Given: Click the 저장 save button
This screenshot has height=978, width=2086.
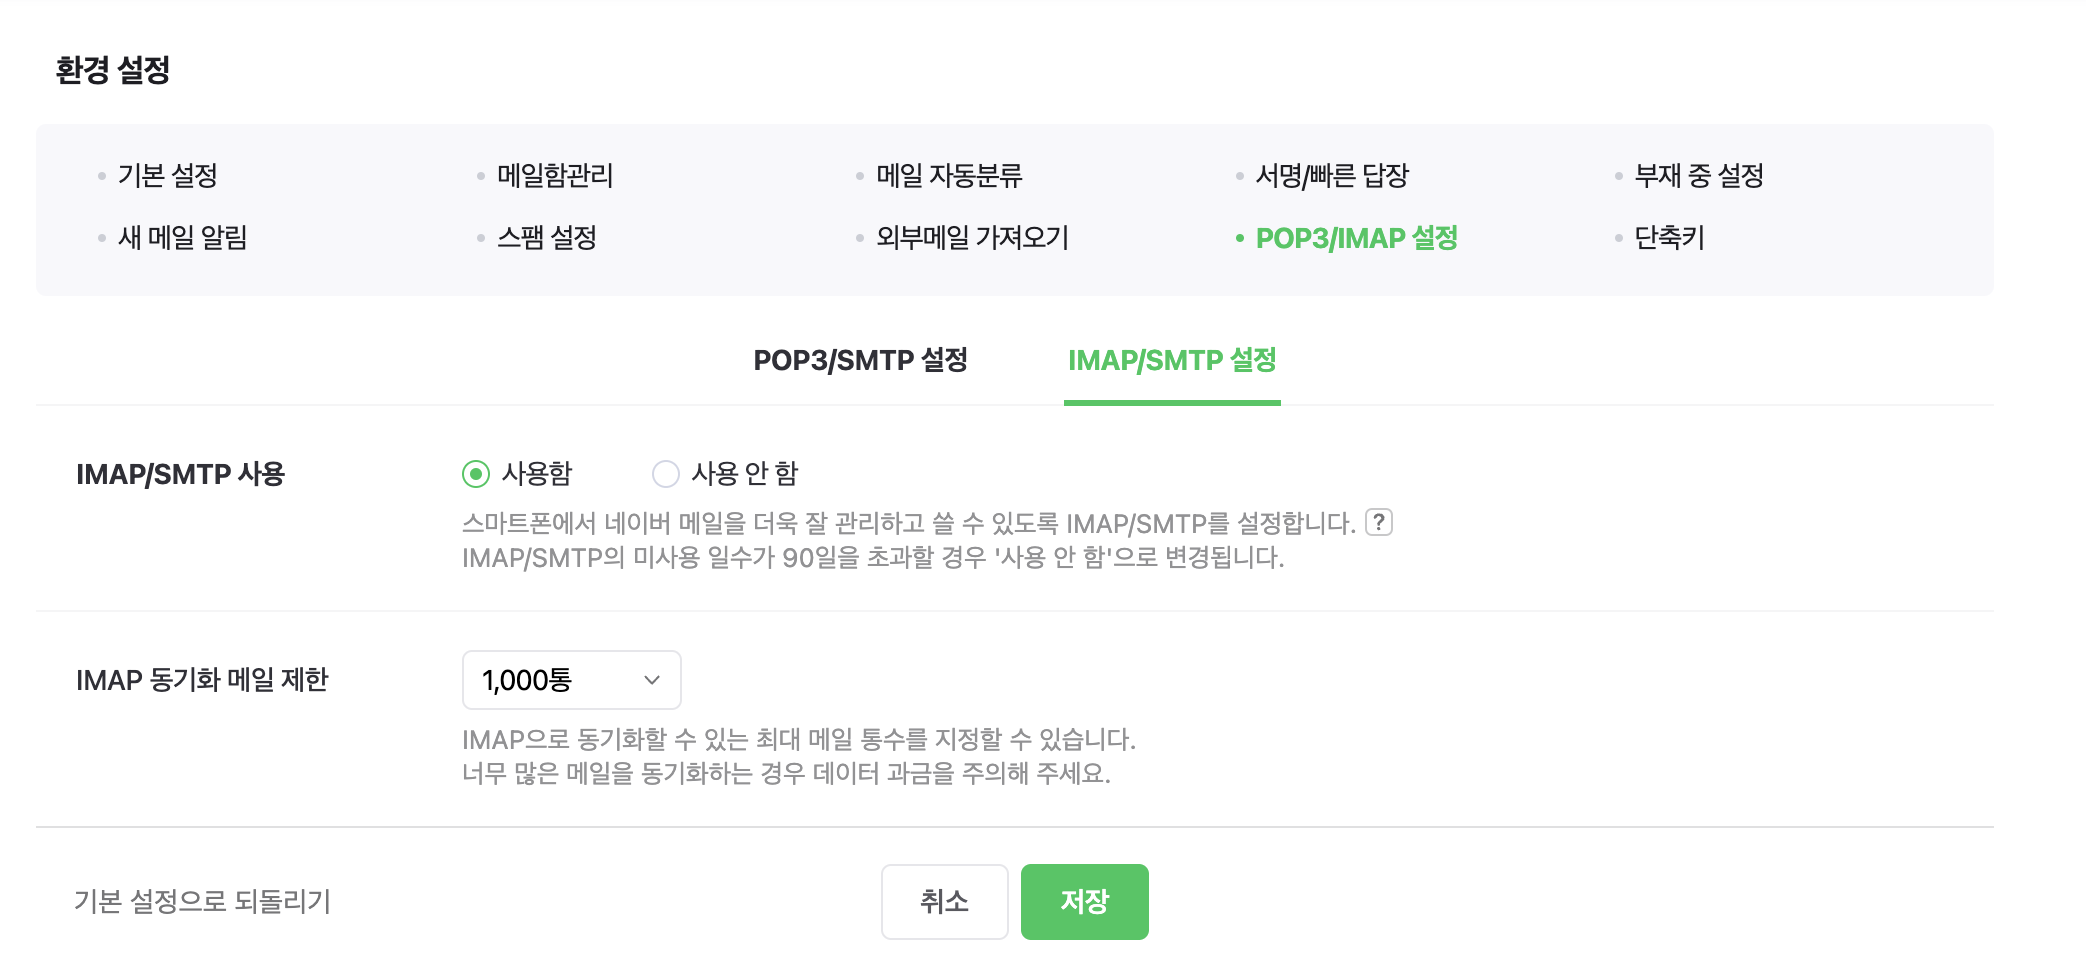Looking at the screenshot, I should tap(1084, 902).
